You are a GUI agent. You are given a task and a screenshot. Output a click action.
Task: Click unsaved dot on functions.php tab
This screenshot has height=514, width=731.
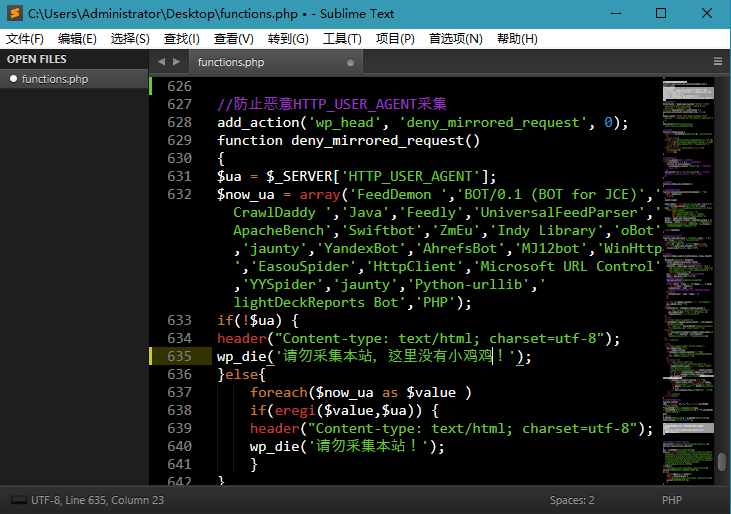pos(350,62)
